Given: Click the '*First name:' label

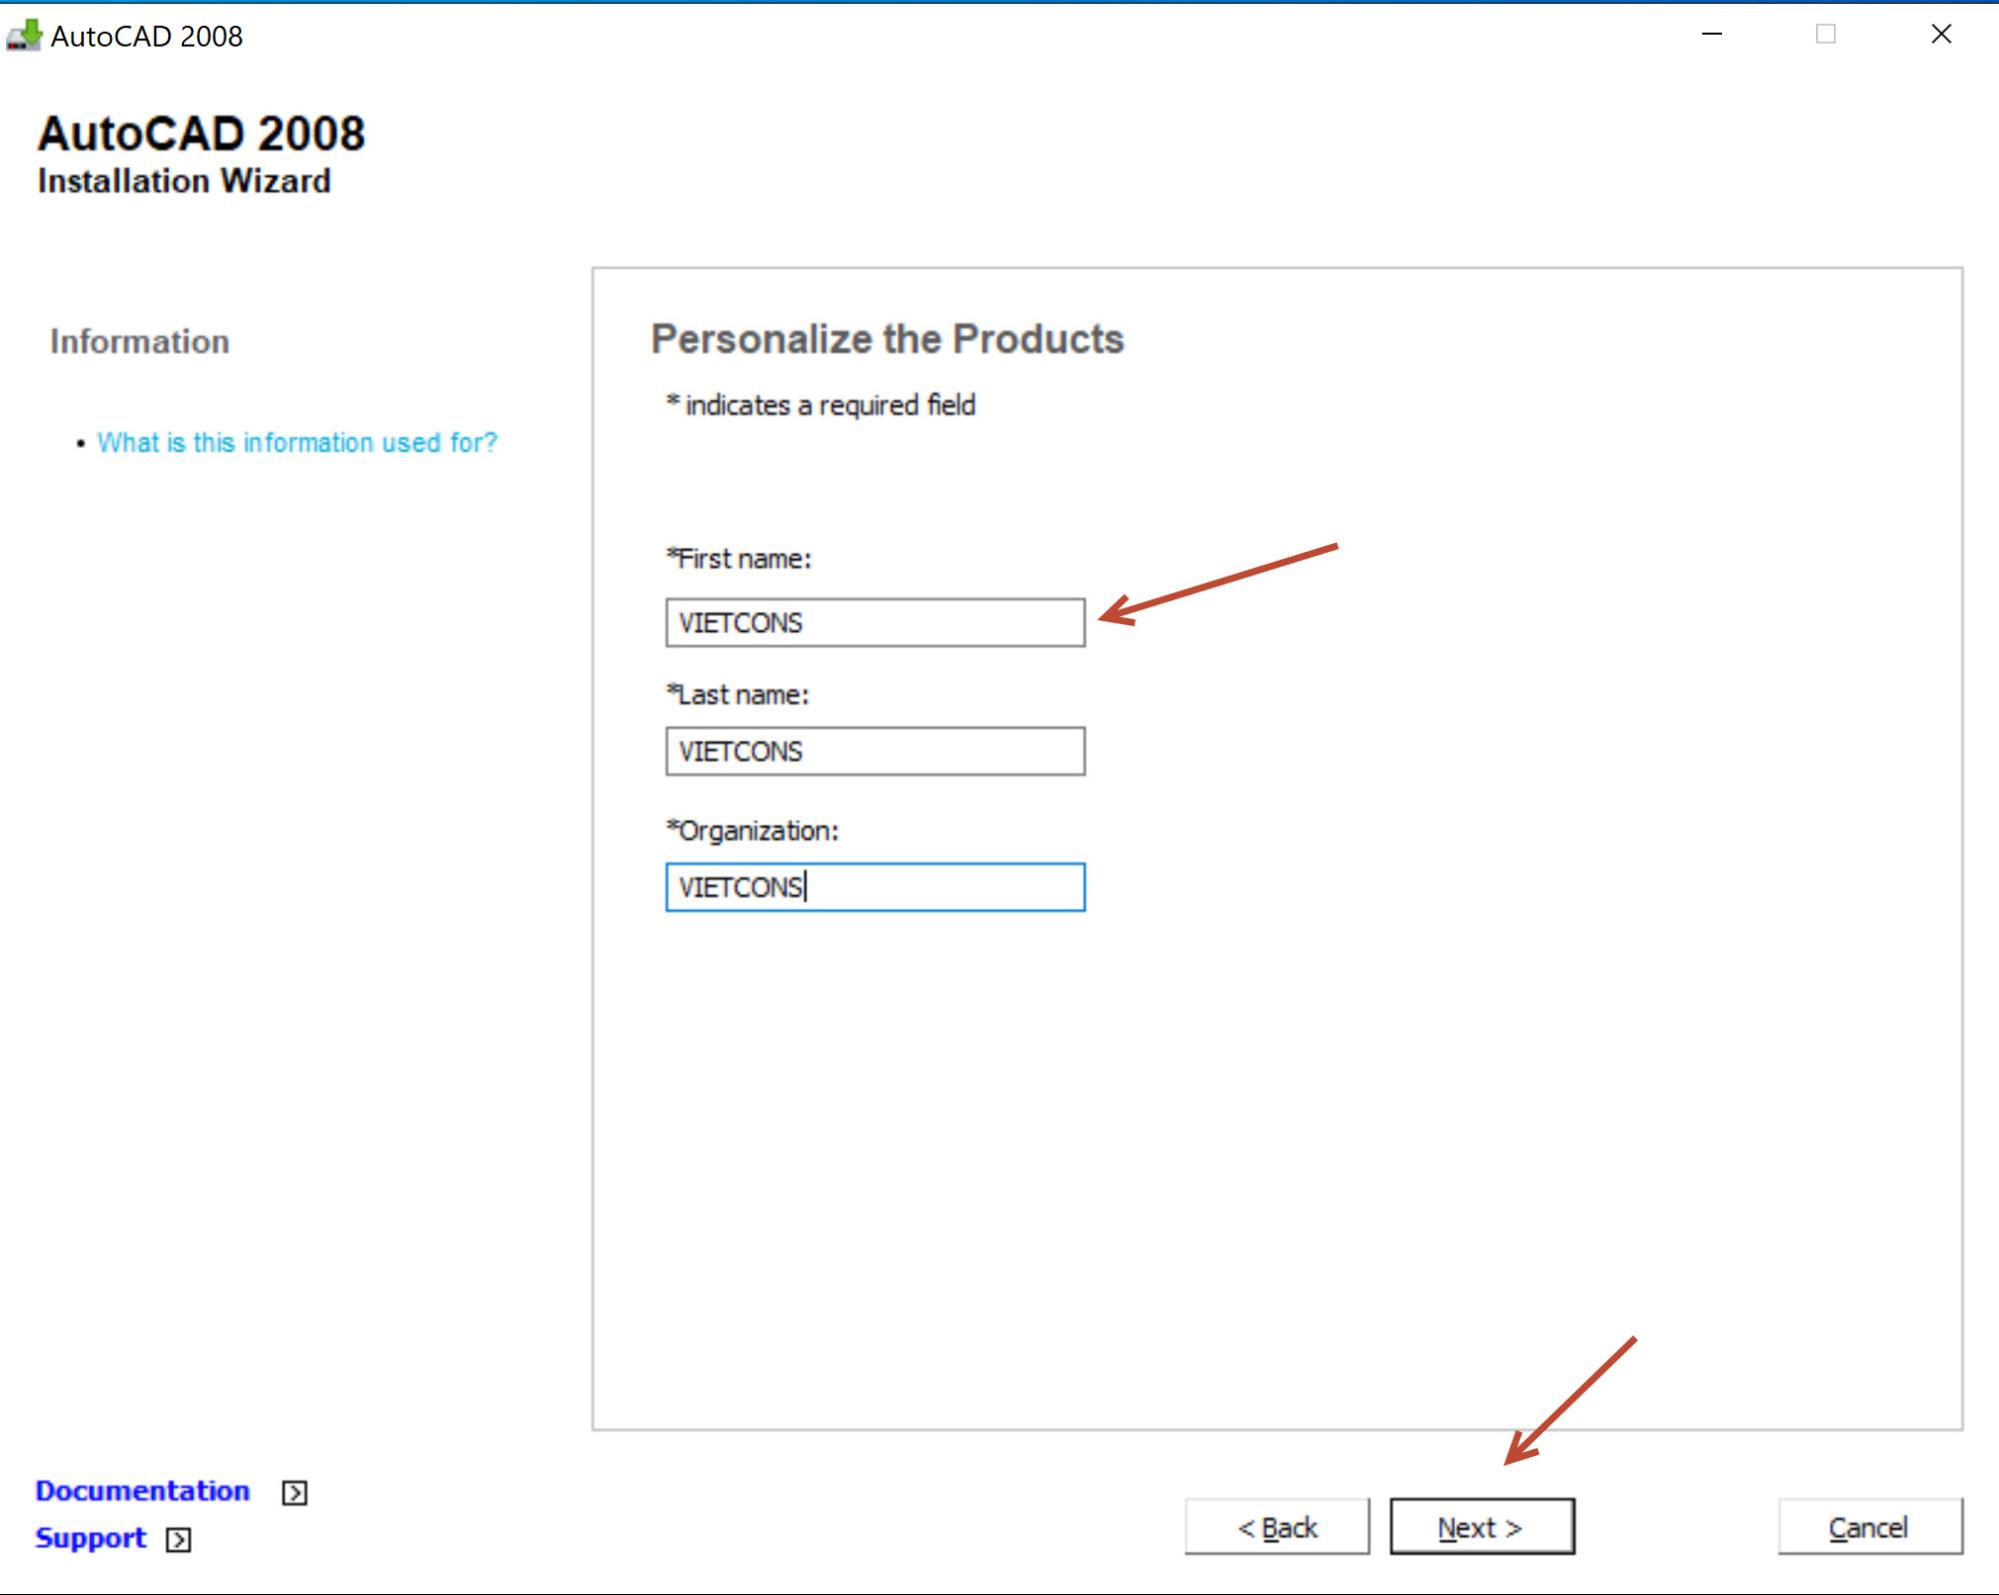Looking at the screenshot, I should pyautogui.click(x=739, y=559).
